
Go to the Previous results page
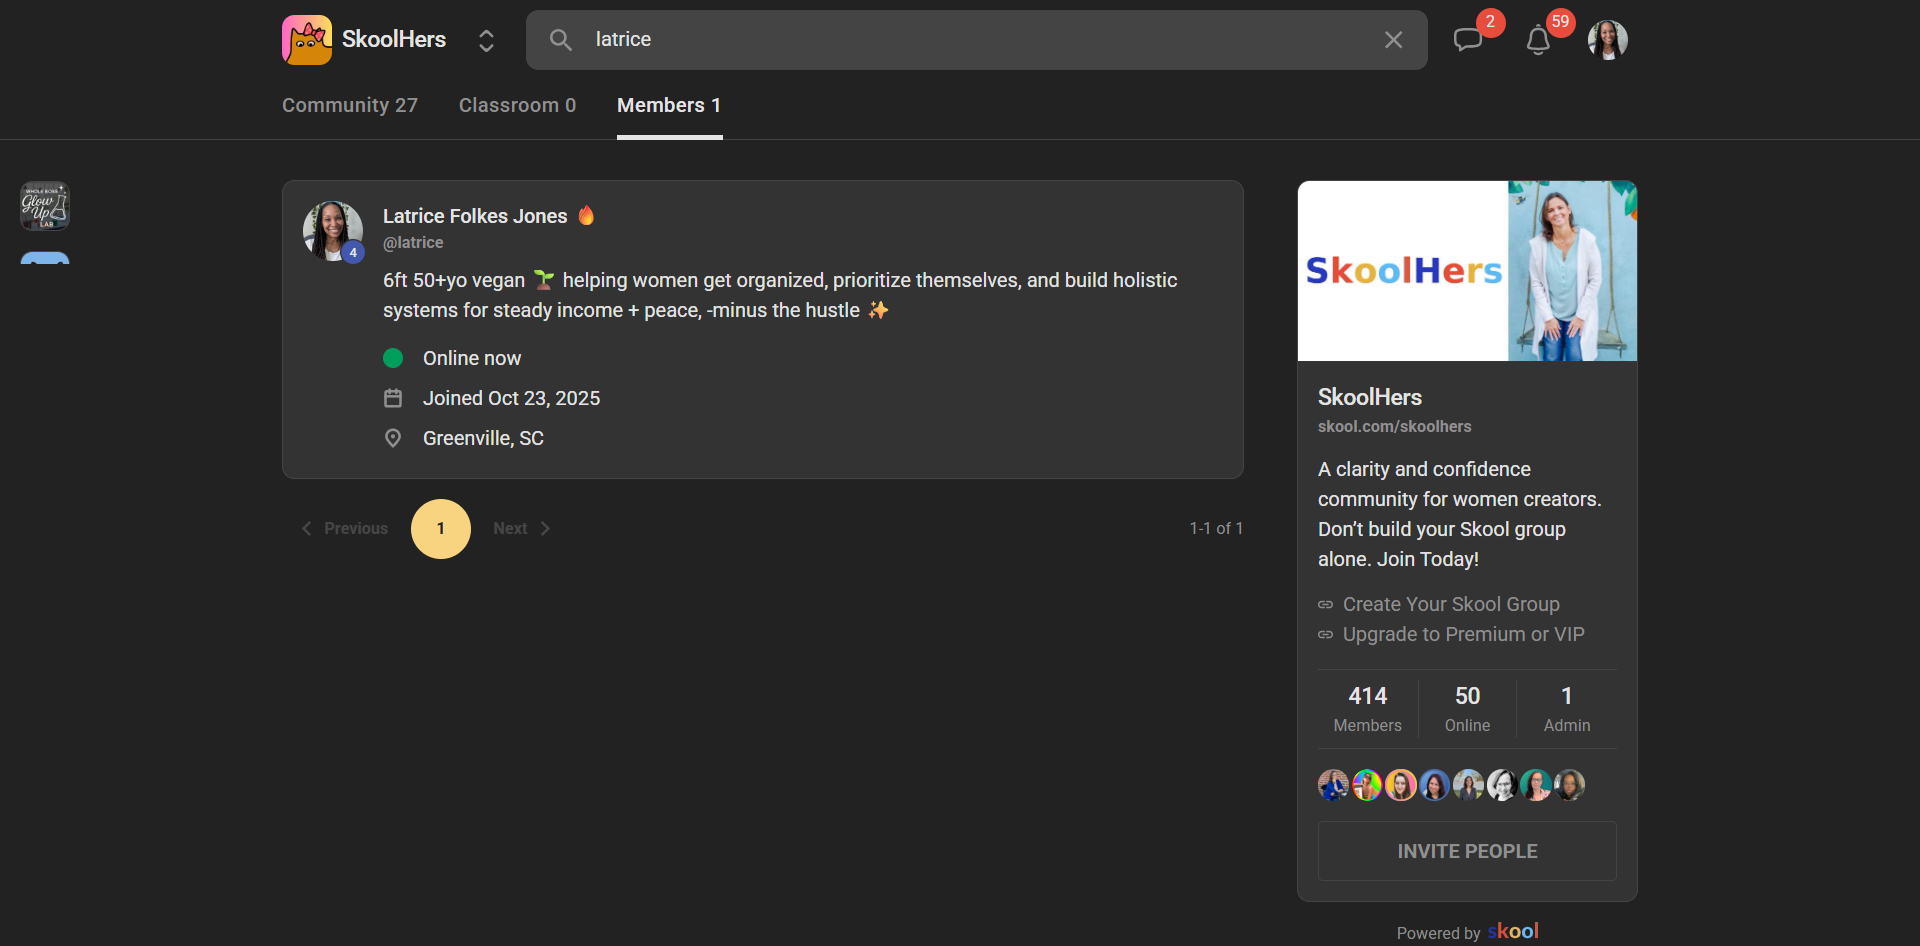[x=345, y=528]
